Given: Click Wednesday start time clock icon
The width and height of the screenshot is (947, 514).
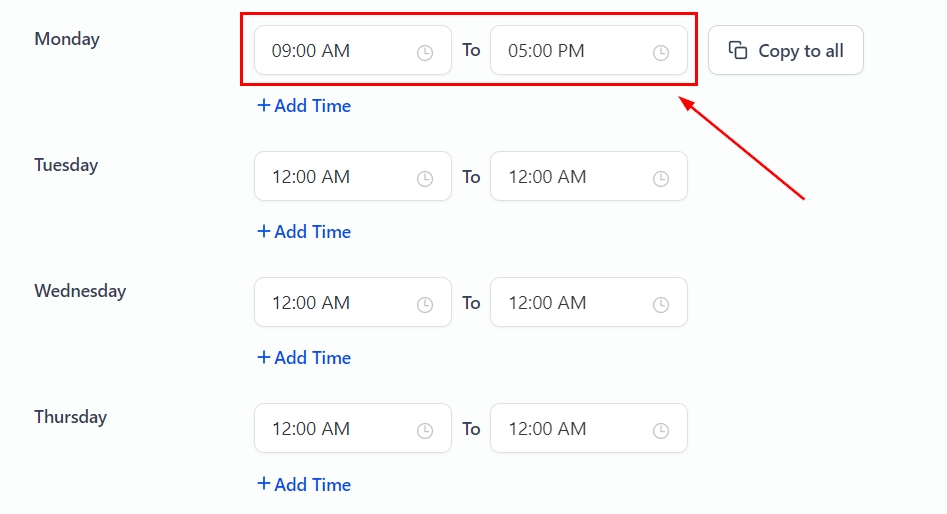Looking at the screenshot, I should click(x=425, y=304).
